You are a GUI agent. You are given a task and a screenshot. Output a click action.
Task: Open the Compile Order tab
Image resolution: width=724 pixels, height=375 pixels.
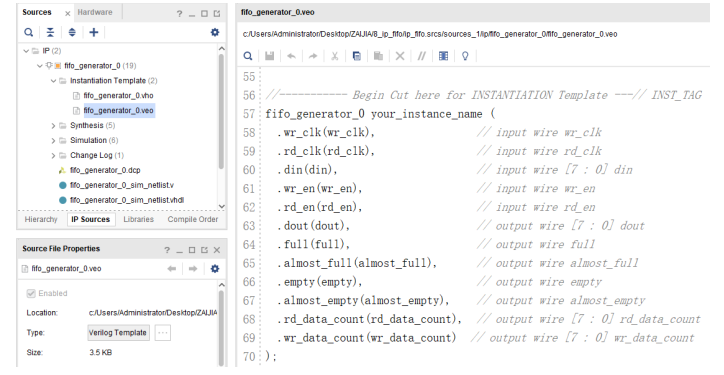(x=193, y=219)
